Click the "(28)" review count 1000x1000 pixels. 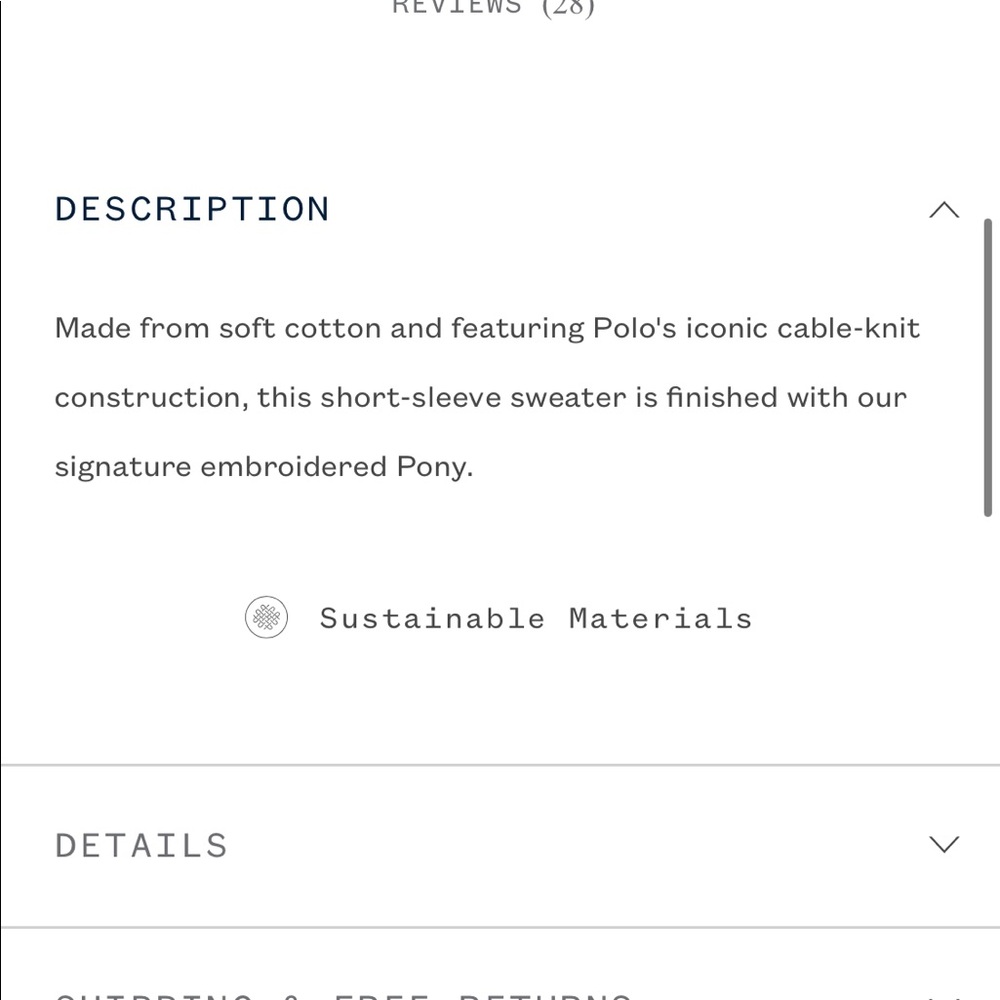tap(568, 8)
